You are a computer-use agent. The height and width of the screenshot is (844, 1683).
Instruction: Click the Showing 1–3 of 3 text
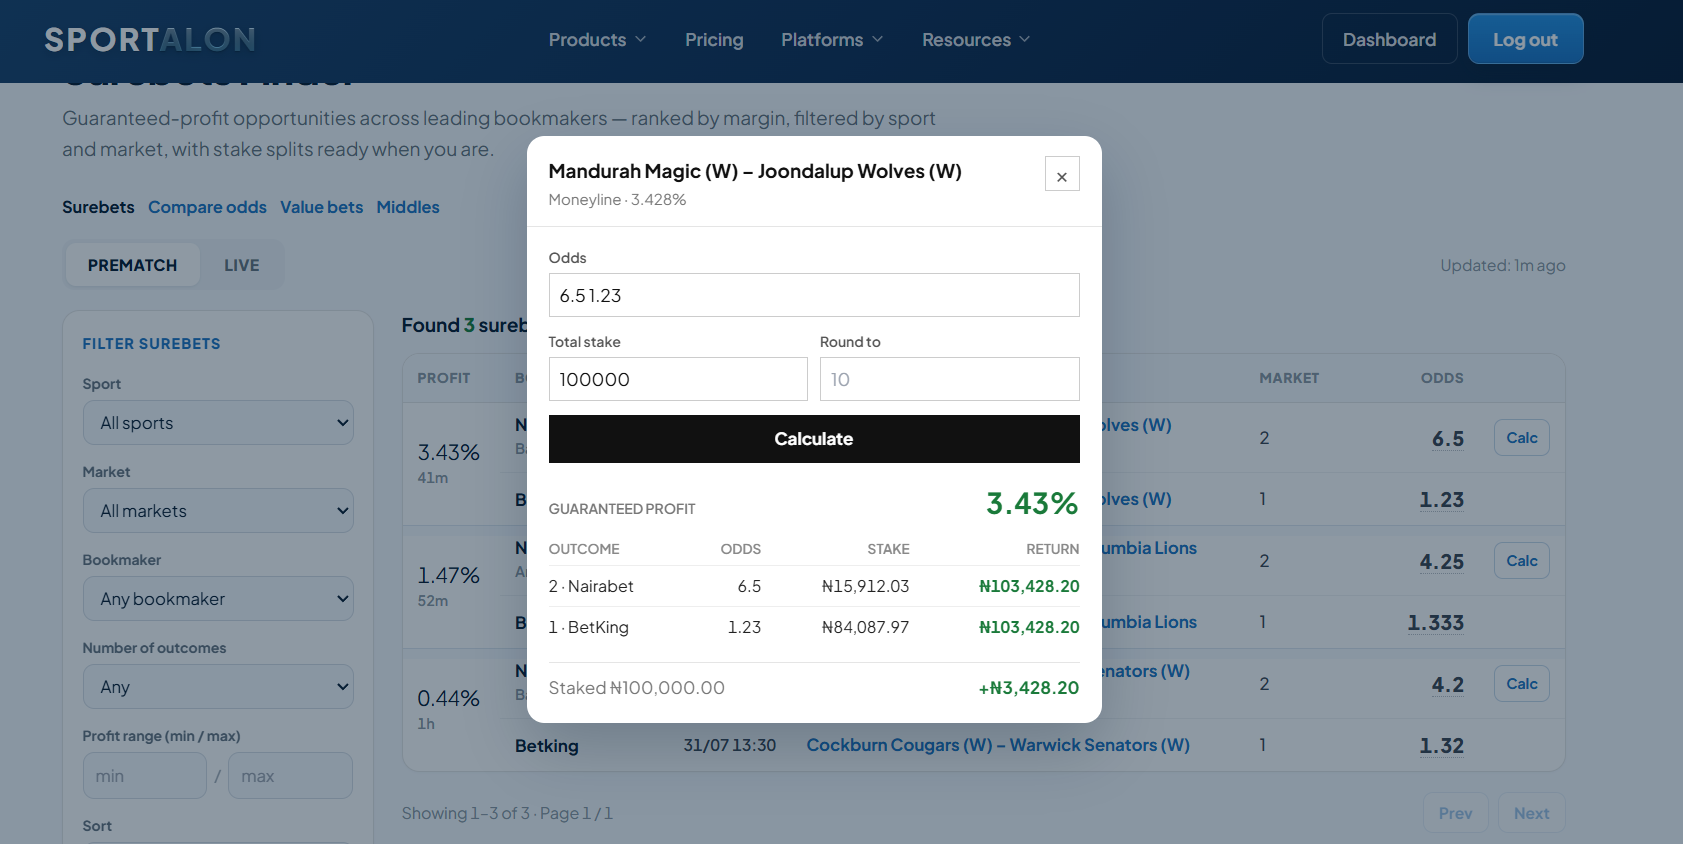[507, 813]
